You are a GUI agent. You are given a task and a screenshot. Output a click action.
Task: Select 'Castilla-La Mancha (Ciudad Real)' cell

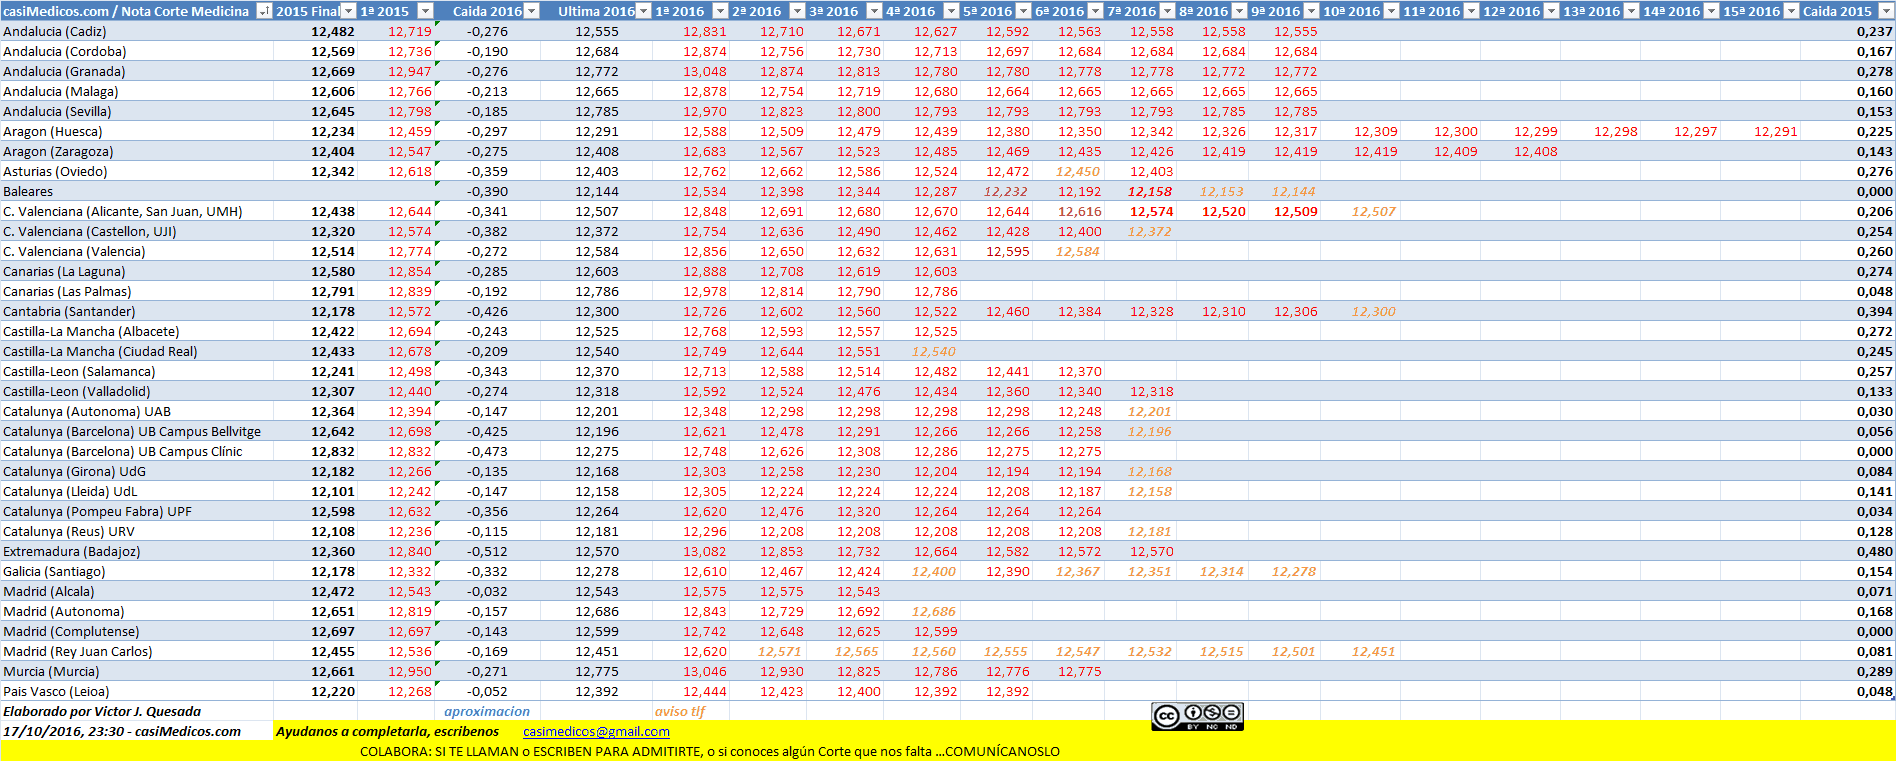click(x=100, y=351)
